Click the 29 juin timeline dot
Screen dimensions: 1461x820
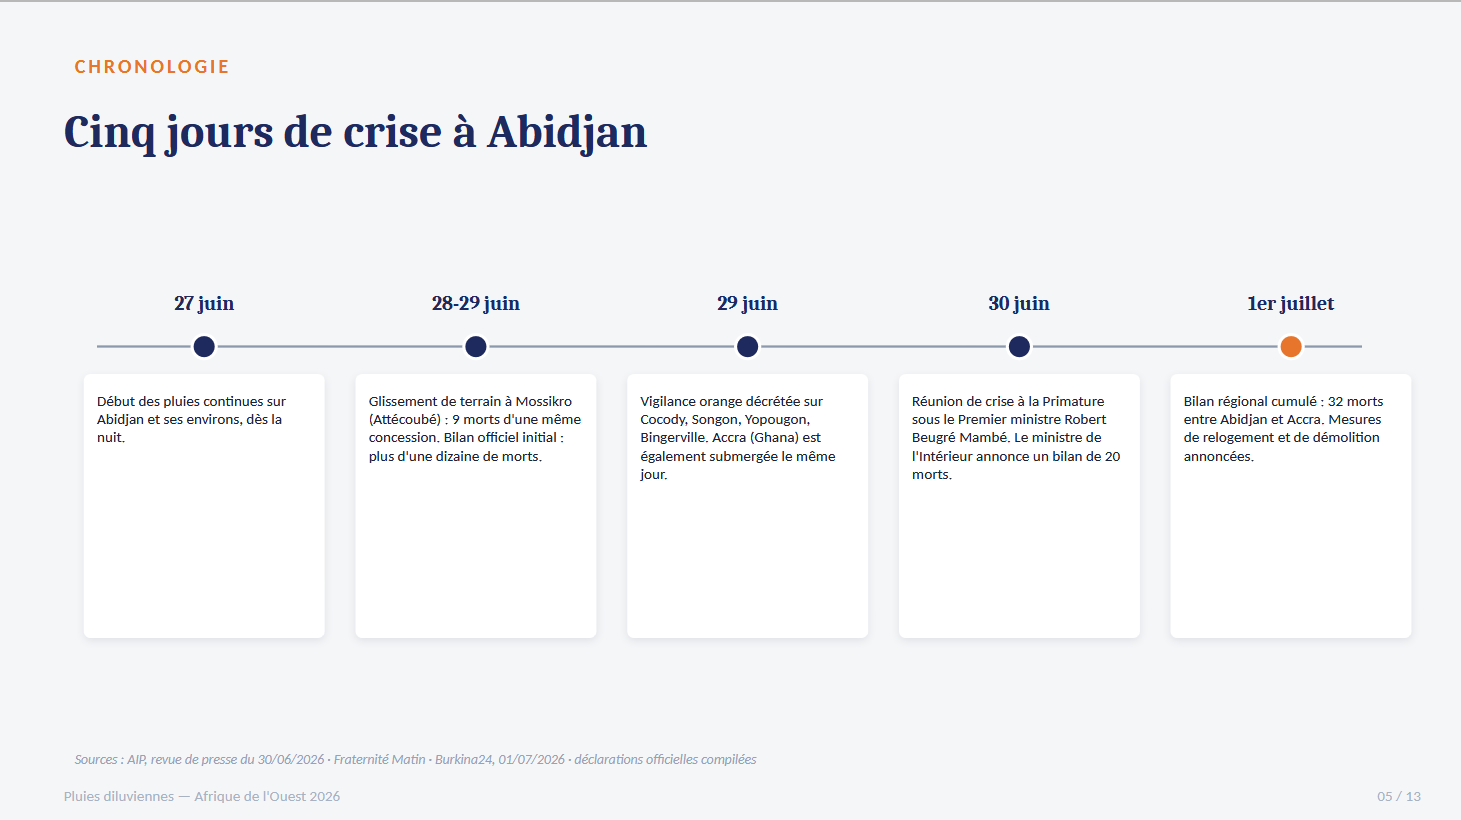[747, 347]
